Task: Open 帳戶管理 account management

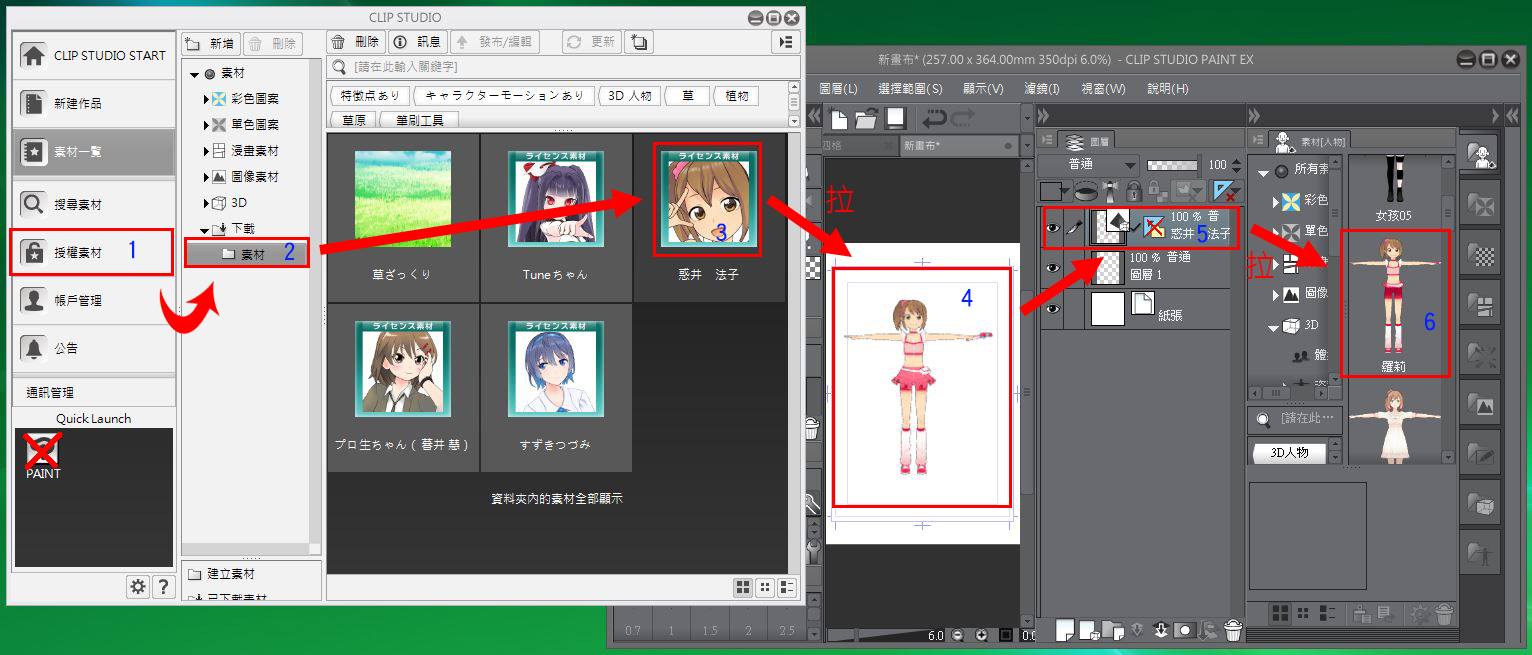Action: [94, 300]
